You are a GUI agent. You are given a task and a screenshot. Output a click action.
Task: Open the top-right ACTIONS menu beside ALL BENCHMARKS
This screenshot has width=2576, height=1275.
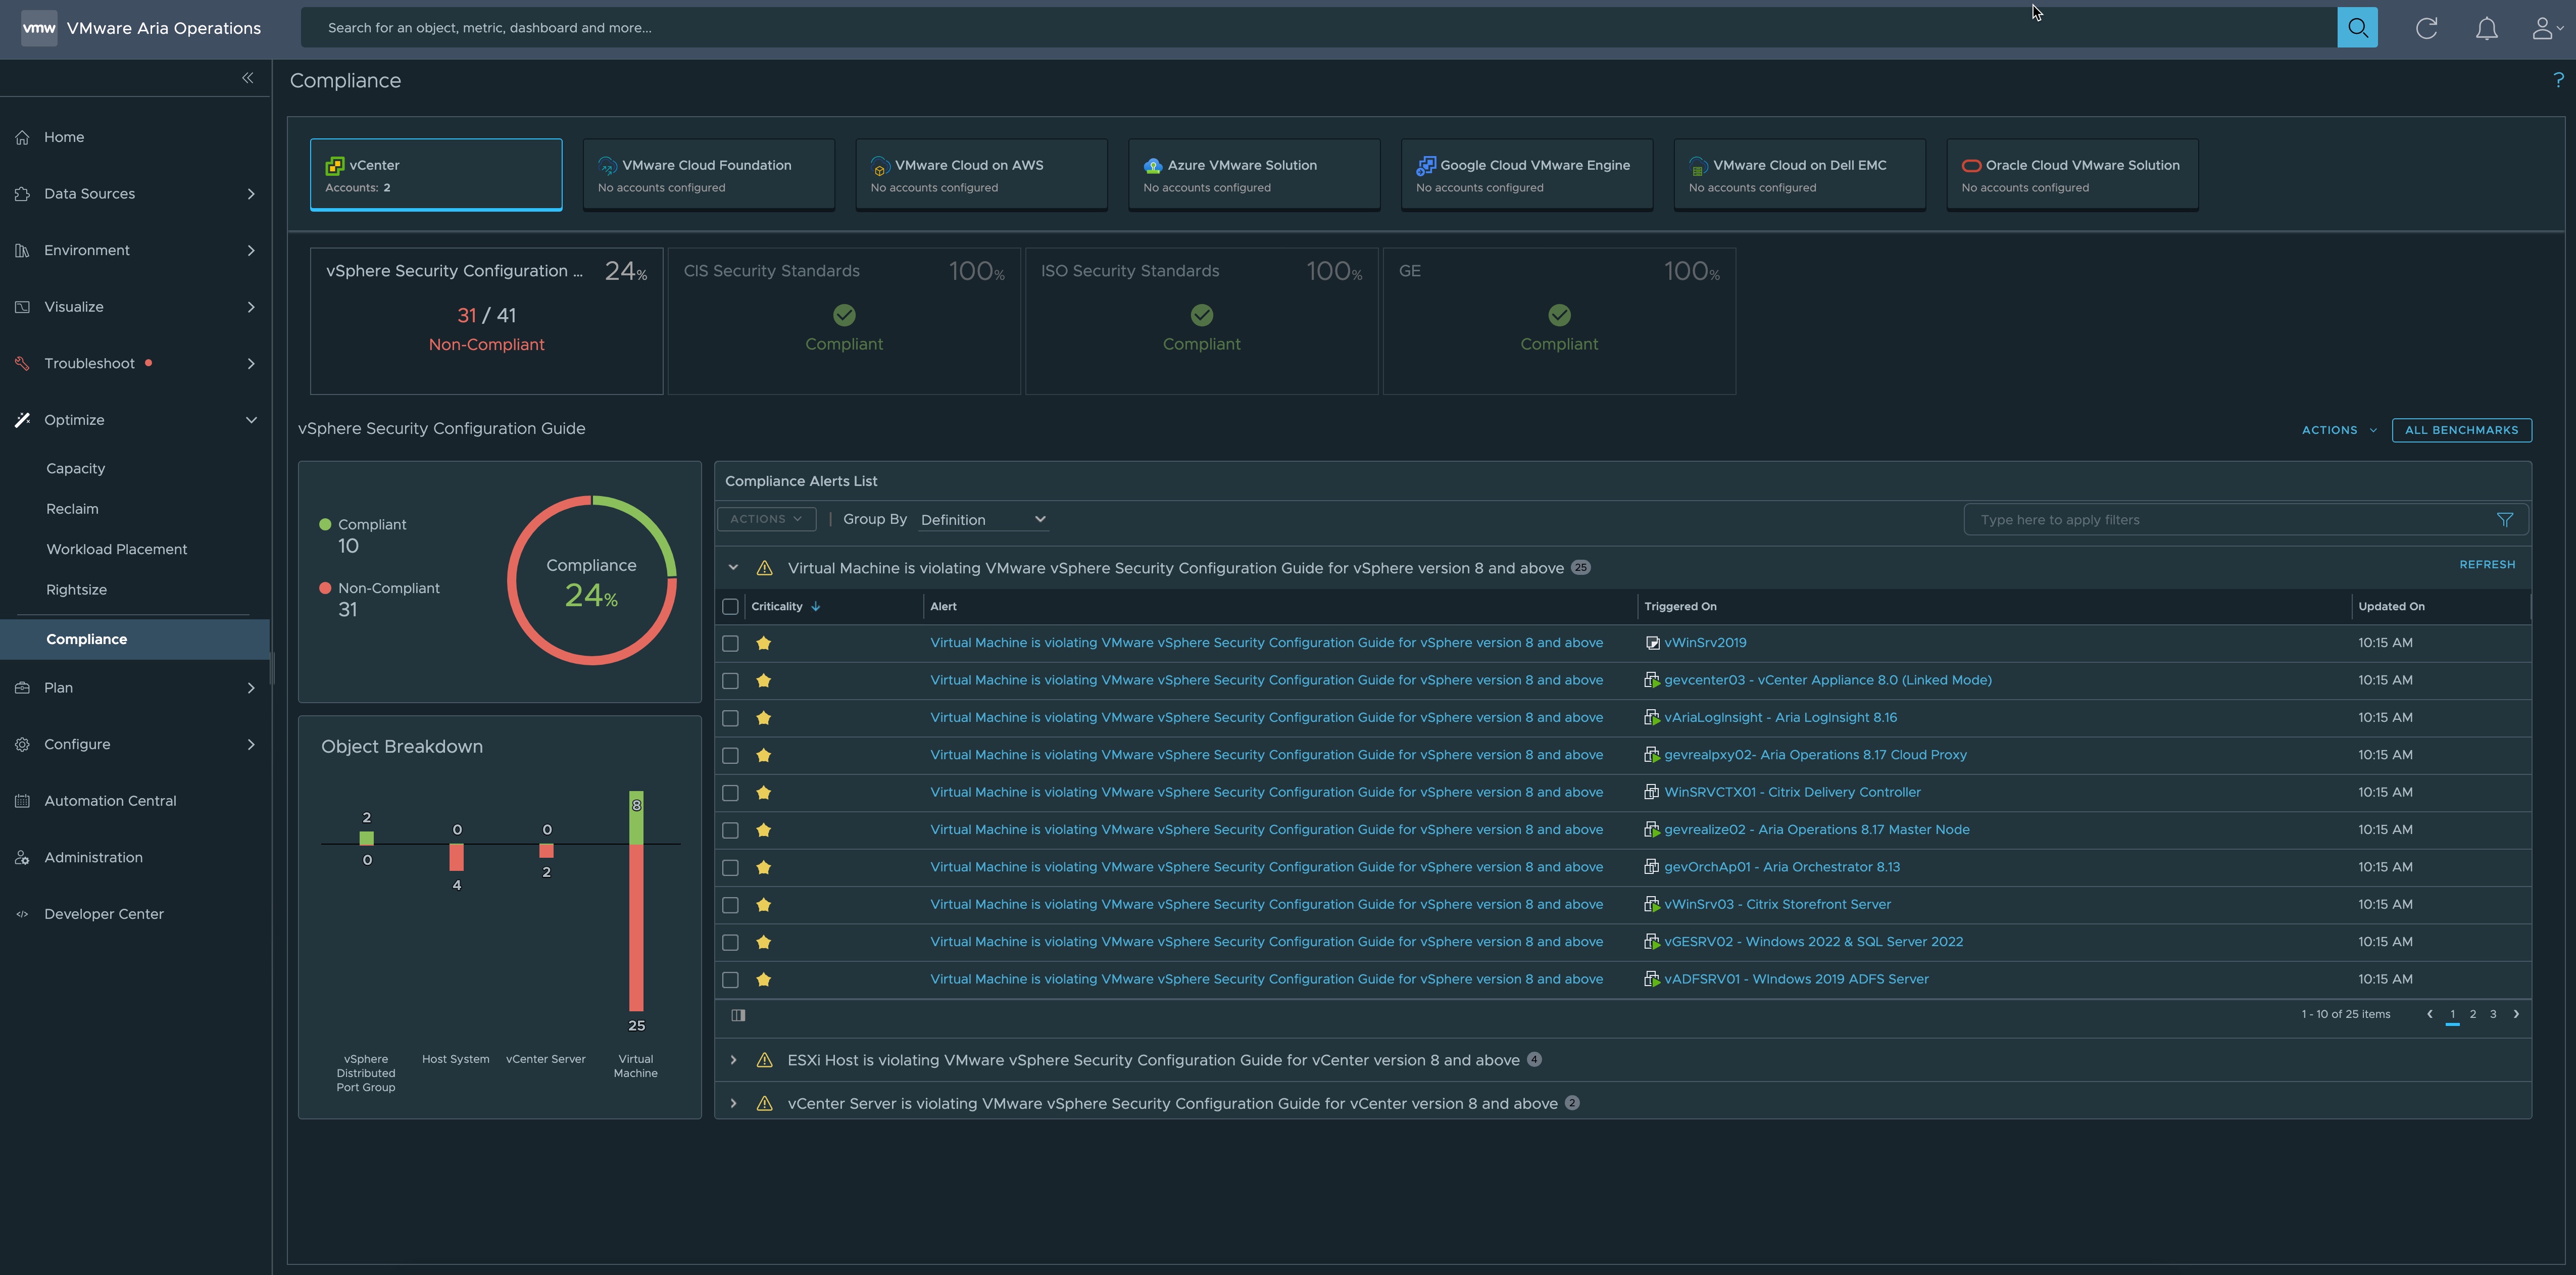pos(2339,430)
